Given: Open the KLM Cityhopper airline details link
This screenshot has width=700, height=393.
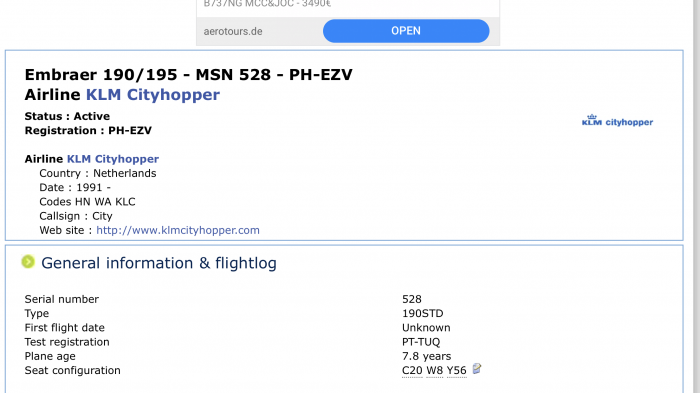Looking at the screenshot, I should (x=113, y=159).
